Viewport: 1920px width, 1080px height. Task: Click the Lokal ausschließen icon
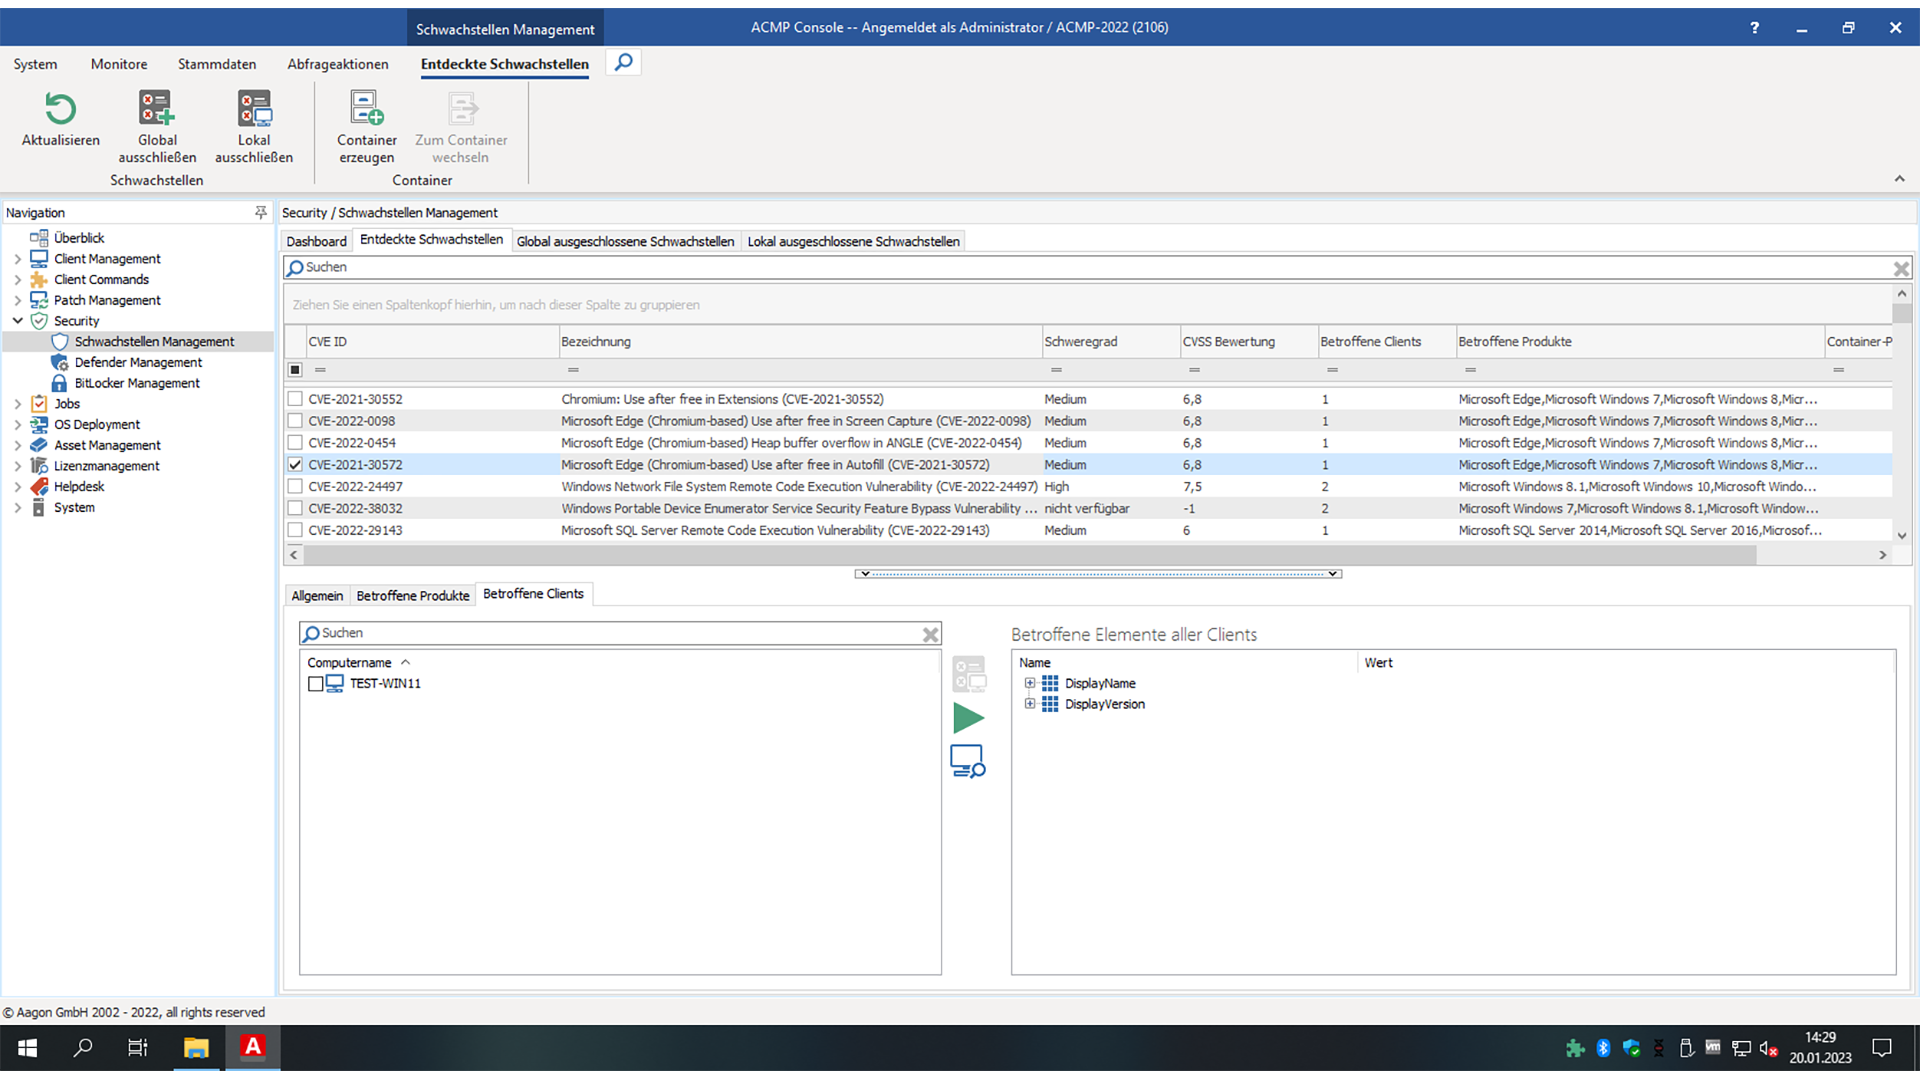tap(253, 108)
